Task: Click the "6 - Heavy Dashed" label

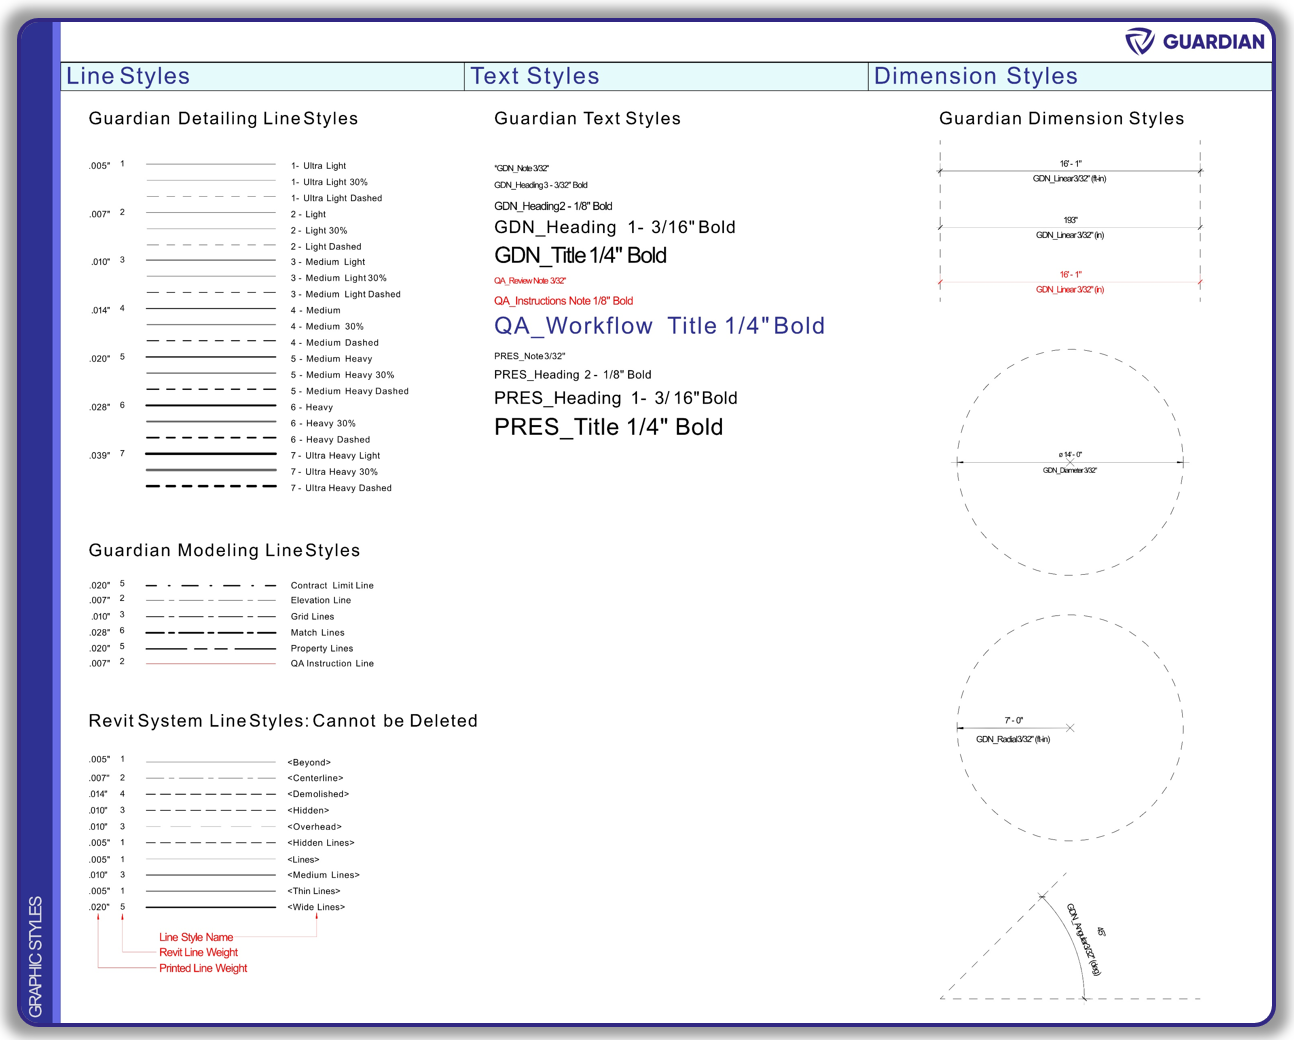Action: 331,440
